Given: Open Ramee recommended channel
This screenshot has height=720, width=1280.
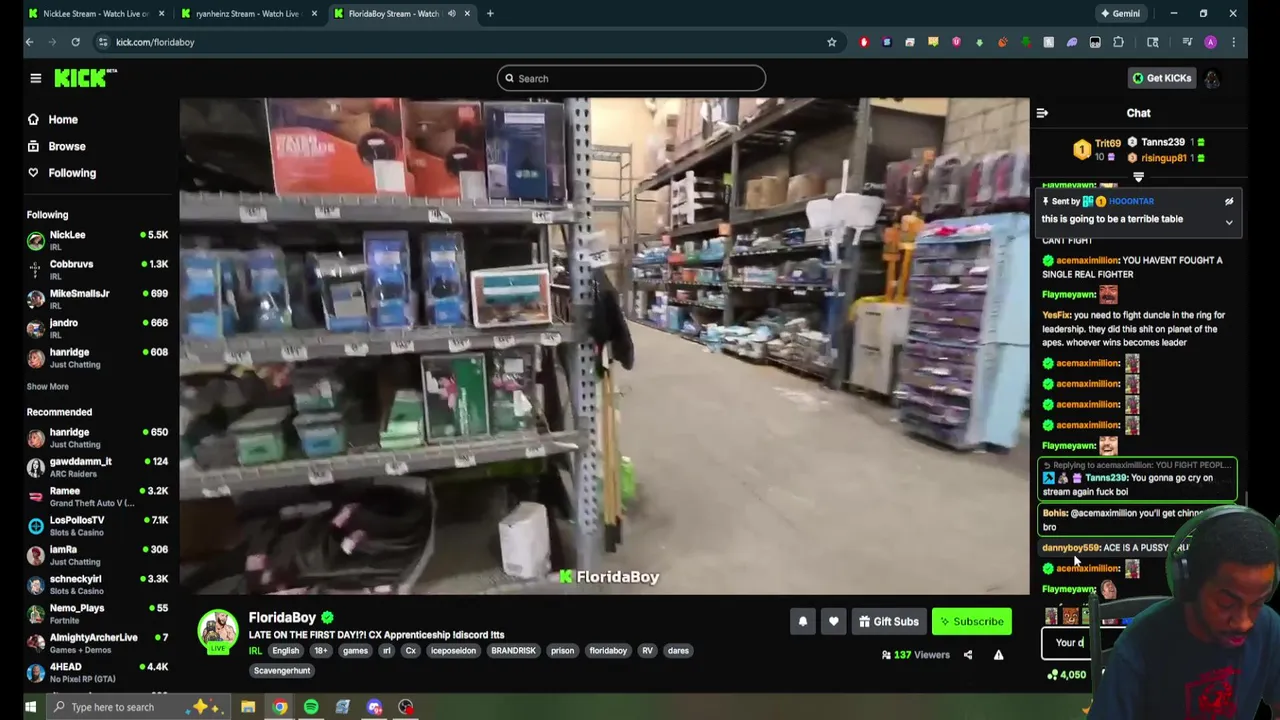Looking at the screenshot, I should [x=97, y=496].
